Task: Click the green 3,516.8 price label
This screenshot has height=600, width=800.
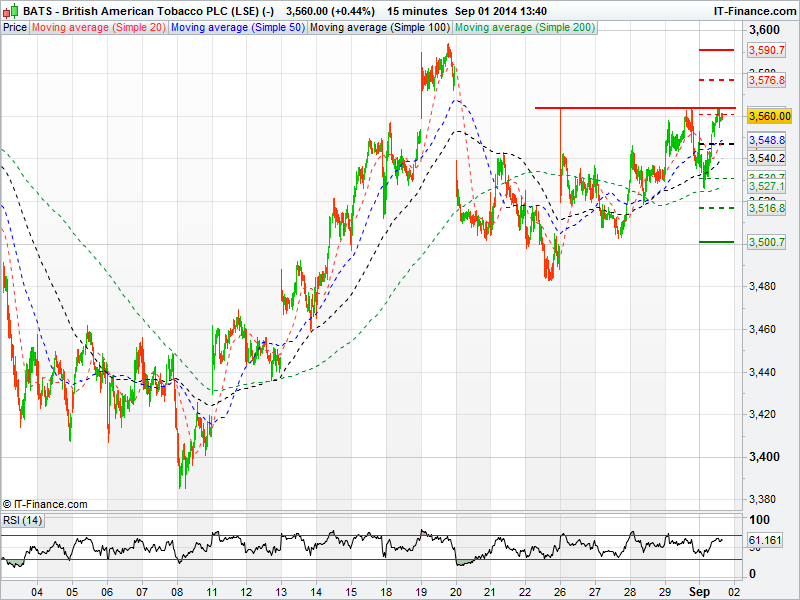Action: coord(766,208)
